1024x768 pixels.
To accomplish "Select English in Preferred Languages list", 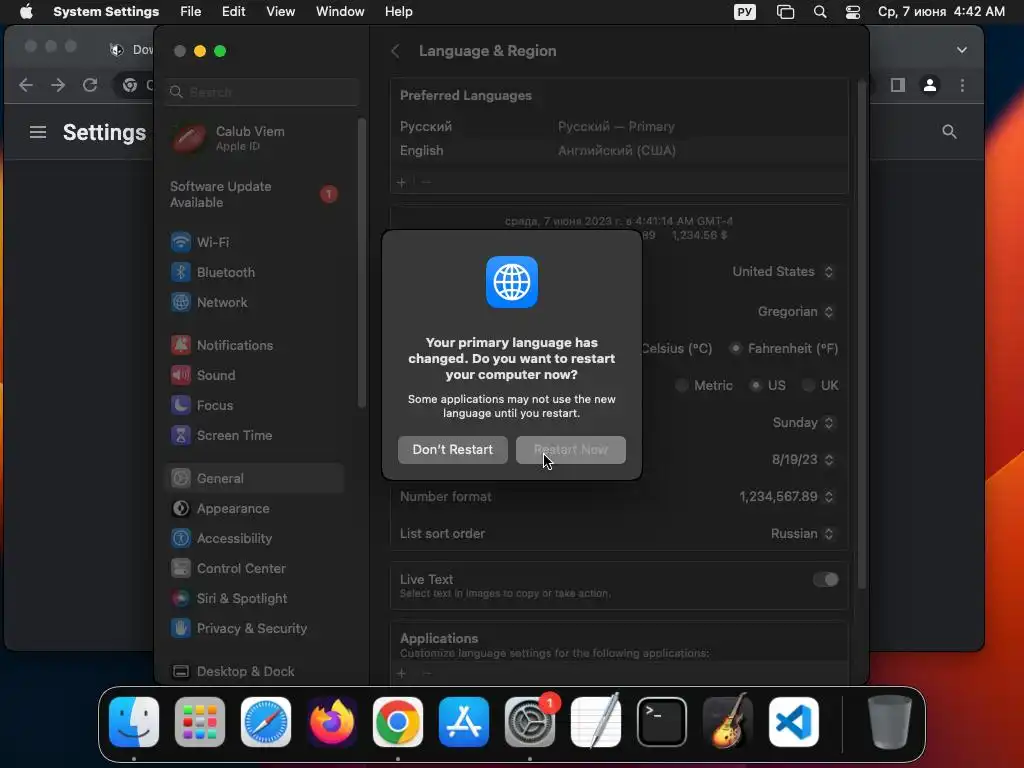I will coord(619,151).
